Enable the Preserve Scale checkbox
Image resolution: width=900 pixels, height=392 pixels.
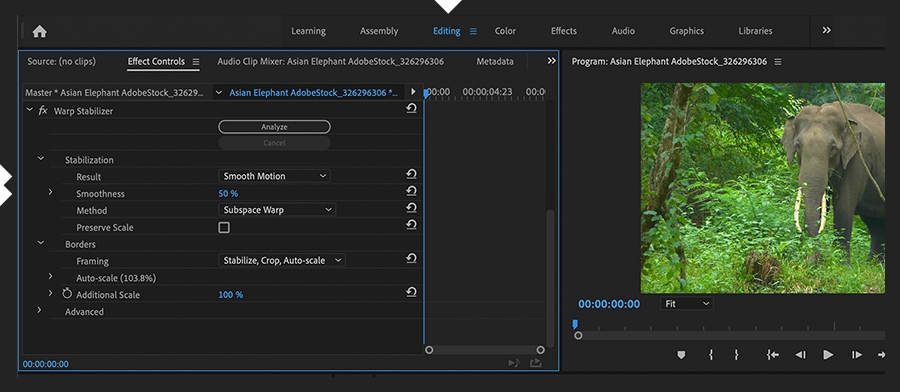pyautogui.click(x=224, y=227)
